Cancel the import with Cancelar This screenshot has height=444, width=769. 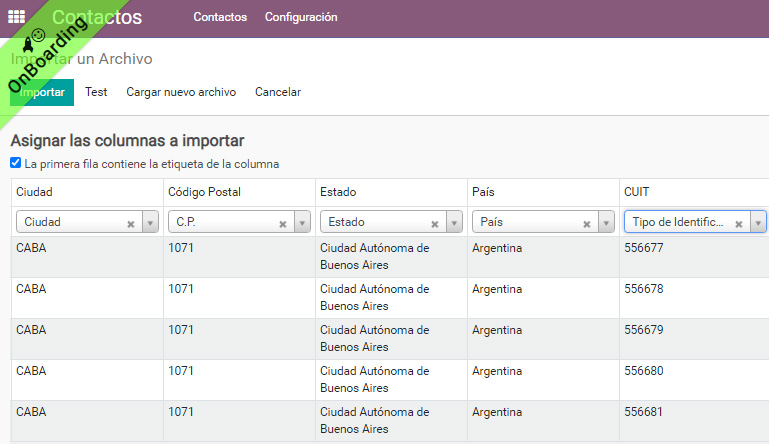point(278,92)
